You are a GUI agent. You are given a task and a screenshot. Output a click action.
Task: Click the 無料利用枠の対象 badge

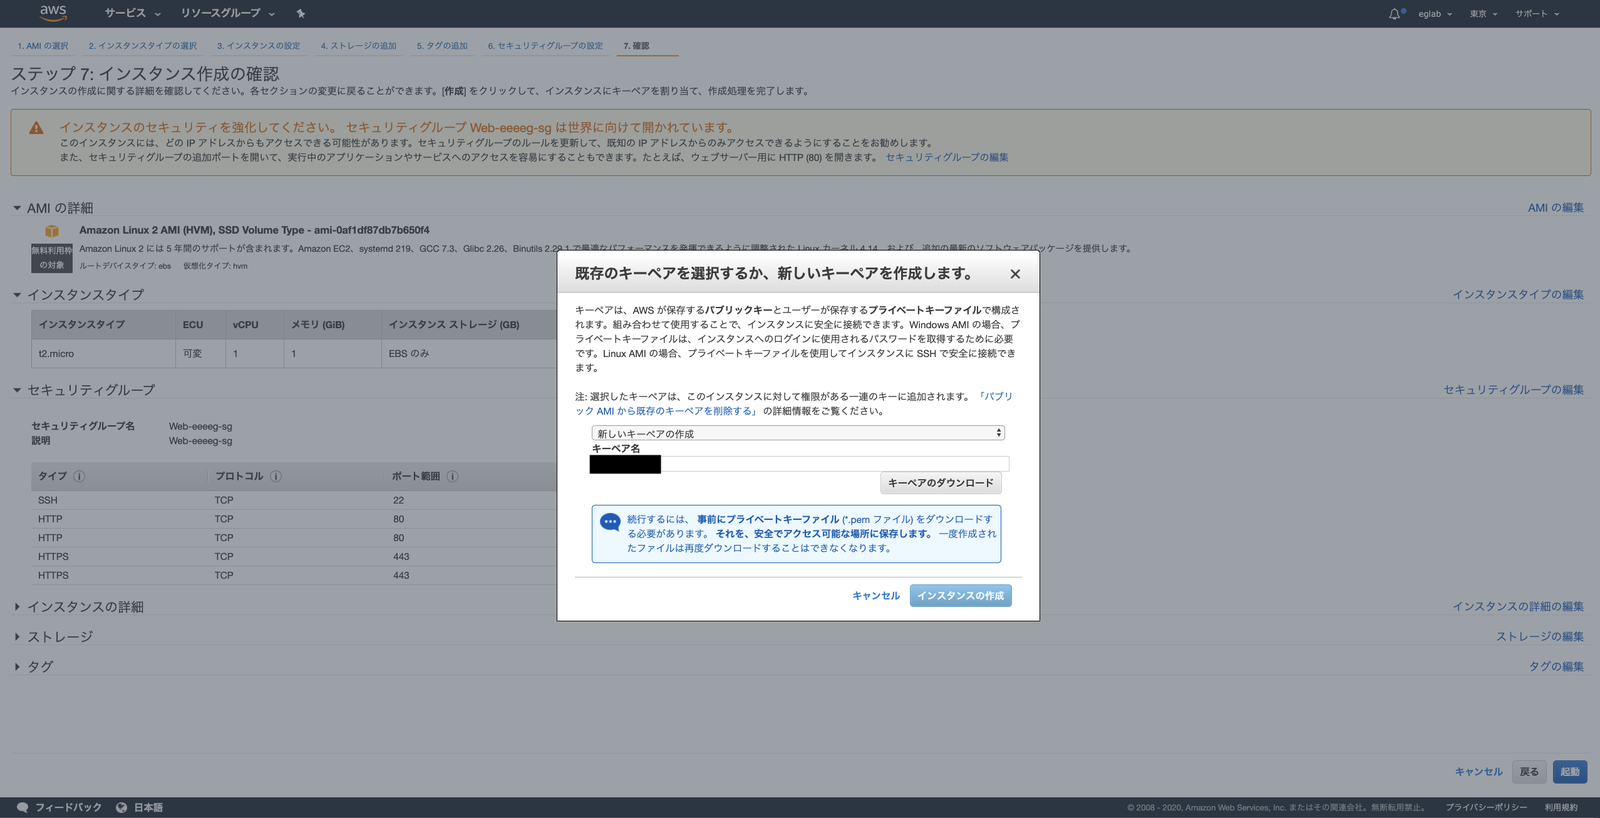point(51,258)
